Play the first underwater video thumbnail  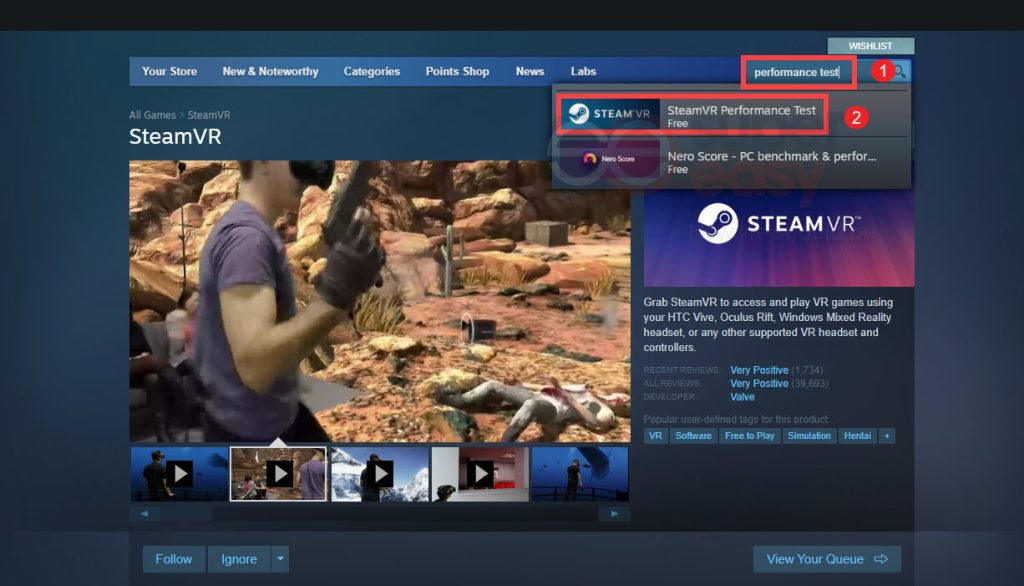179,473
